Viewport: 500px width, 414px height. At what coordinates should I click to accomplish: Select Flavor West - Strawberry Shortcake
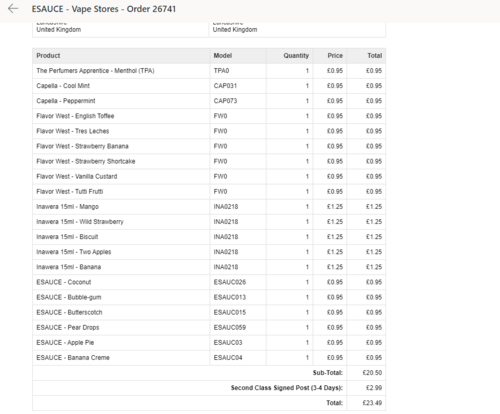coord(86,161)
